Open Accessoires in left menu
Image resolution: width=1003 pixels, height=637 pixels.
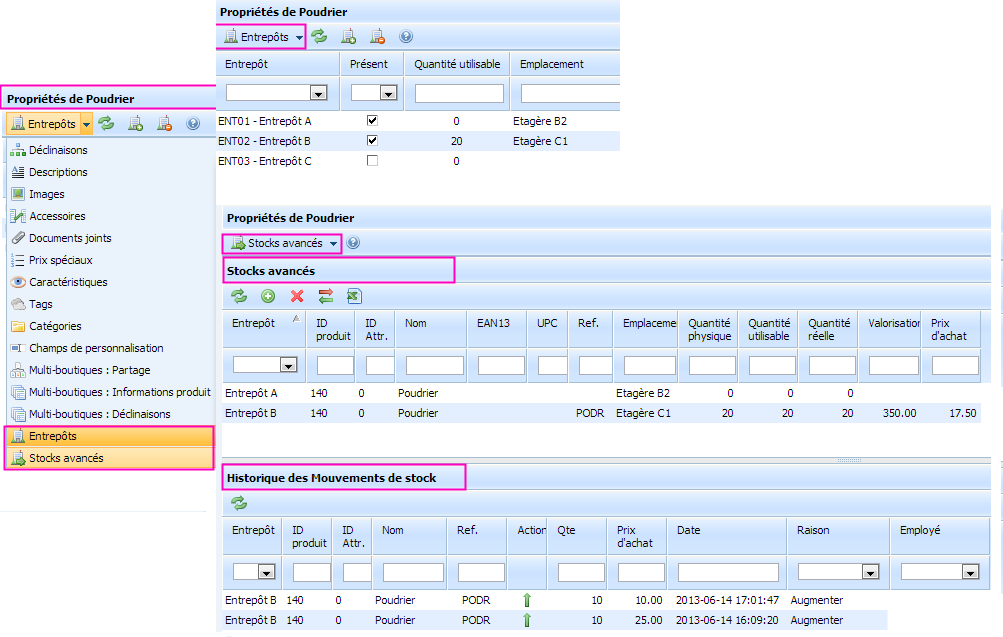click(x=56, y=216)
